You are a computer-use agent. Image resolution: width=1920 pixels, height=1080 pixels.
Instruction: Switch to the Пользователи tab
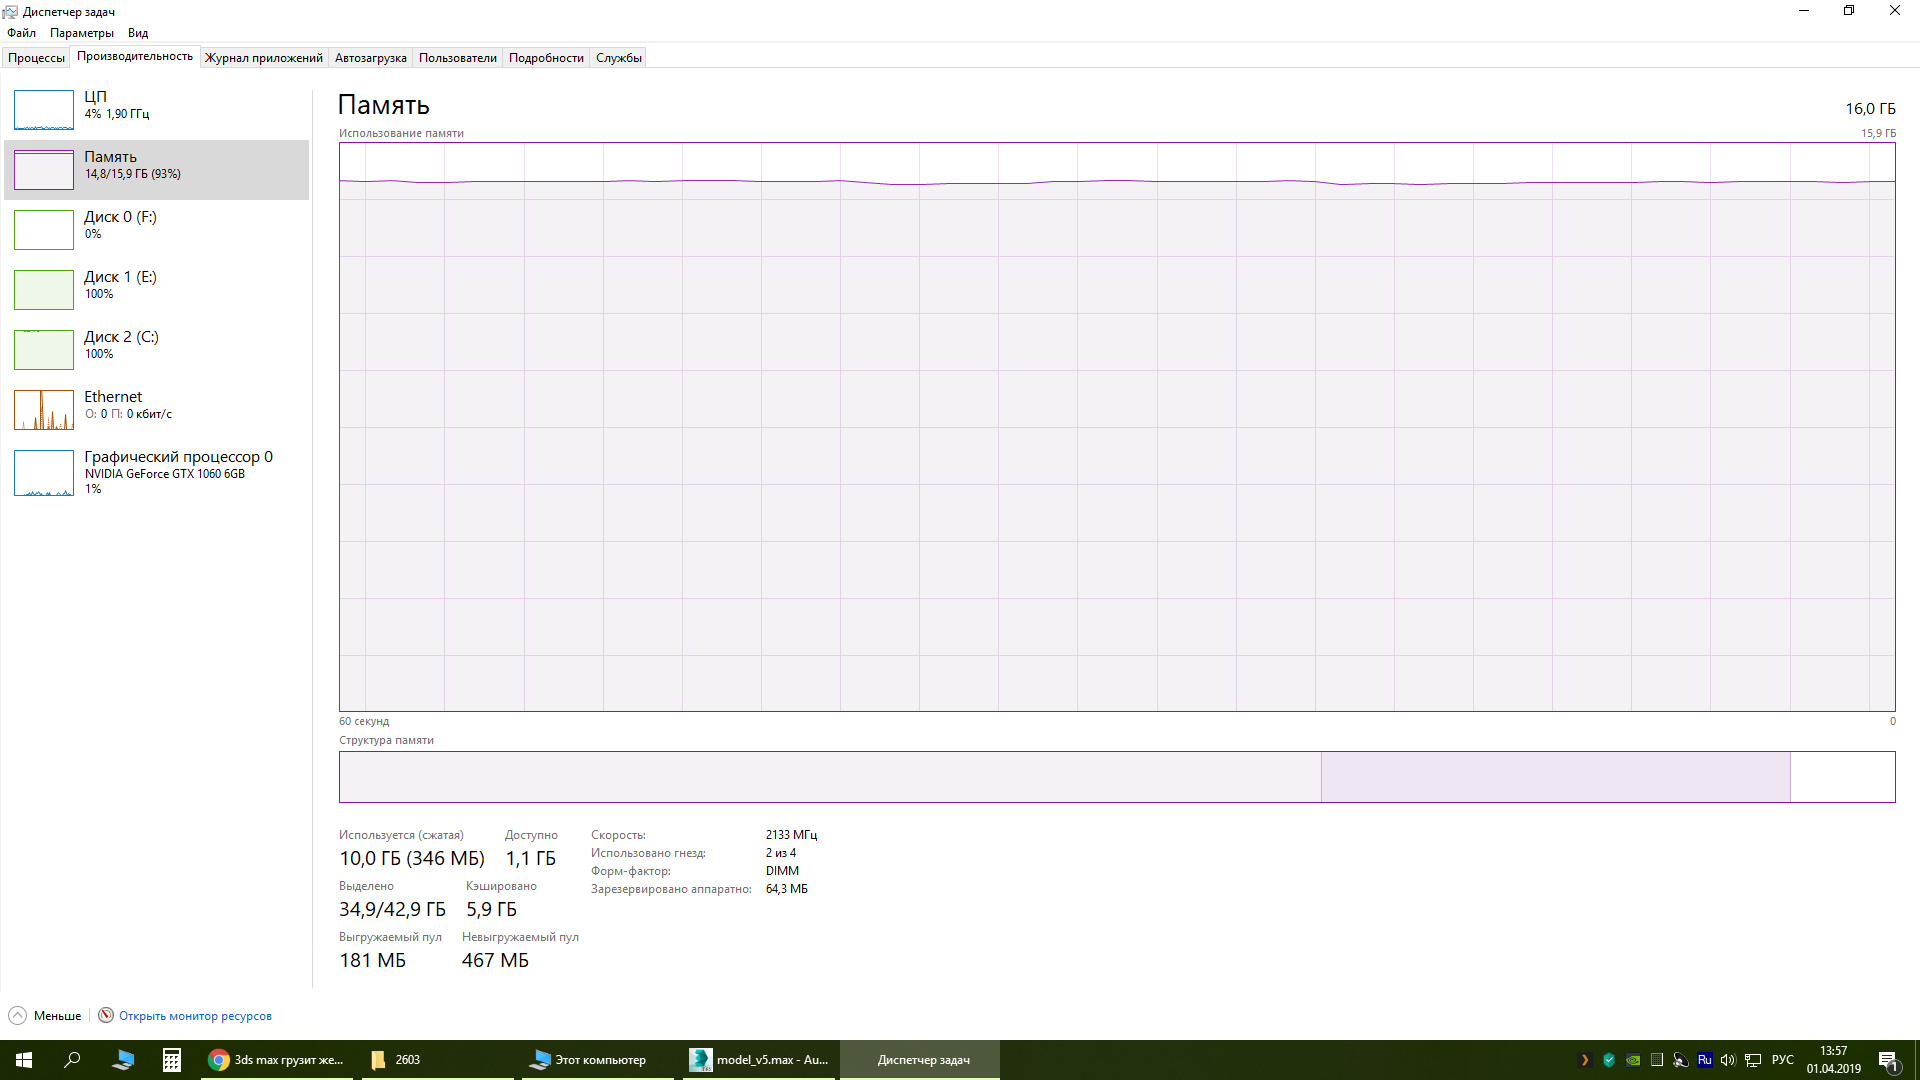coord(458,58)
